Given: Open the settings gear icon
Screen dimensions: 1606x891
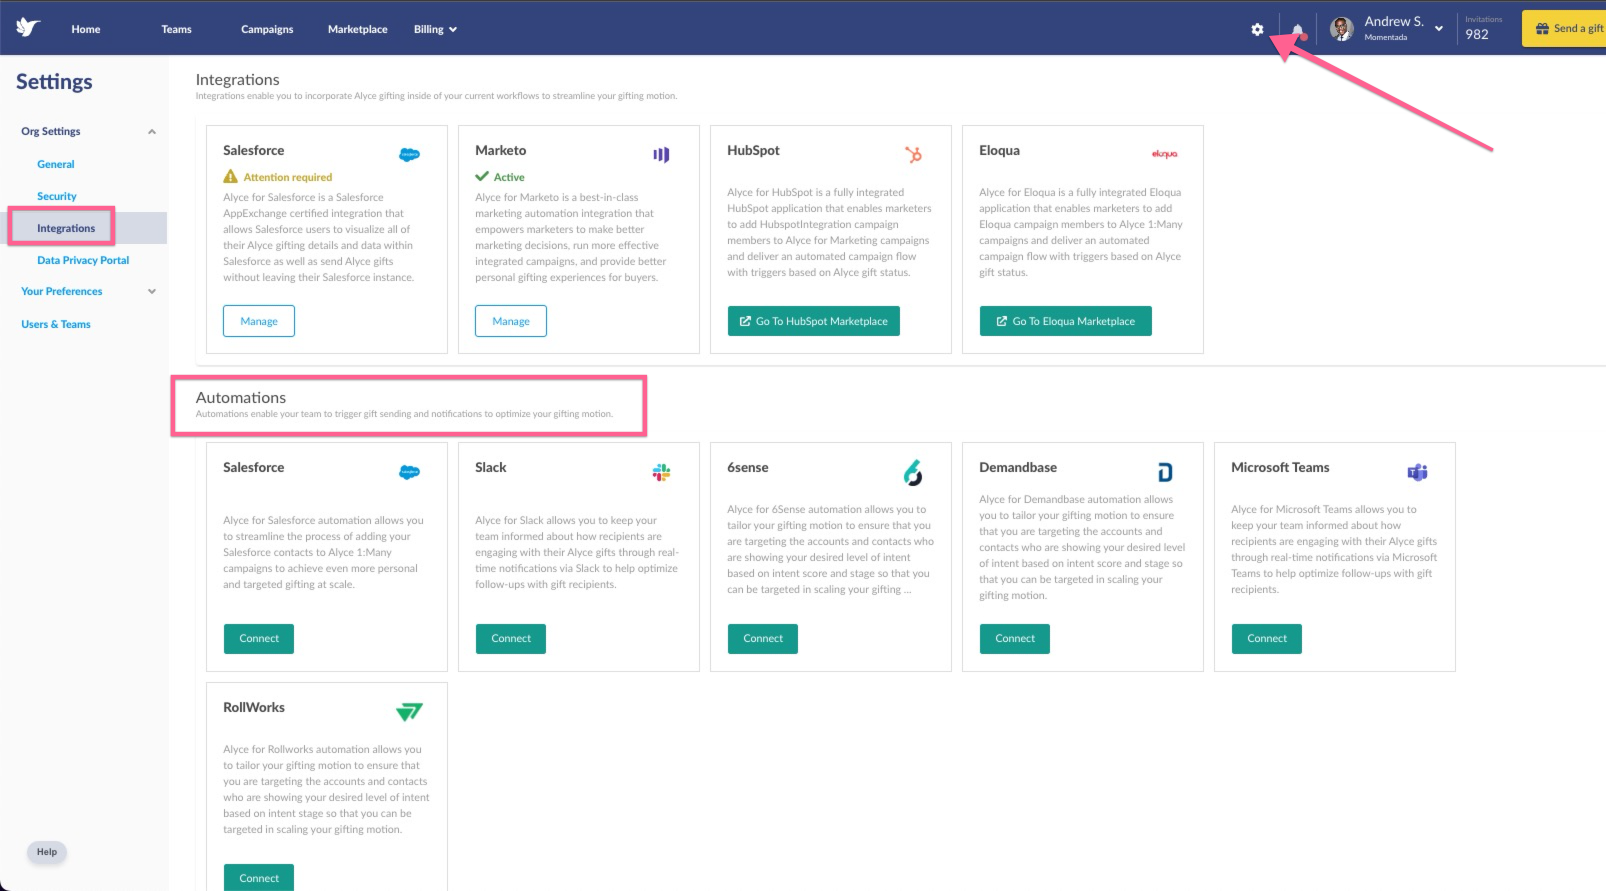Looking at the screenshot, I should tap(1257, 29).
